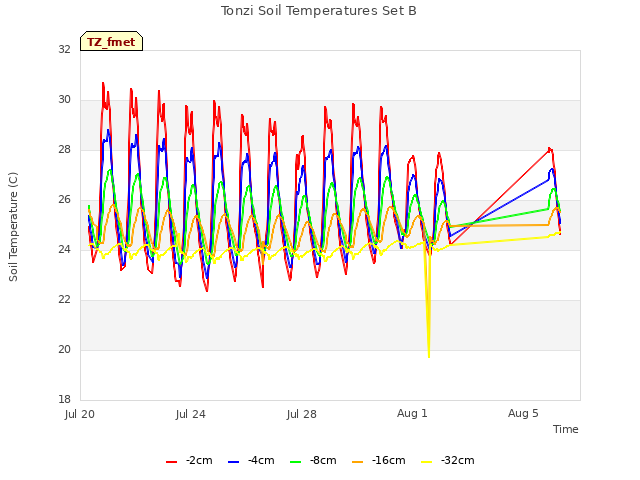
Task: Click the red -2cm peak near Aug 6
Action: click(549, 149)
